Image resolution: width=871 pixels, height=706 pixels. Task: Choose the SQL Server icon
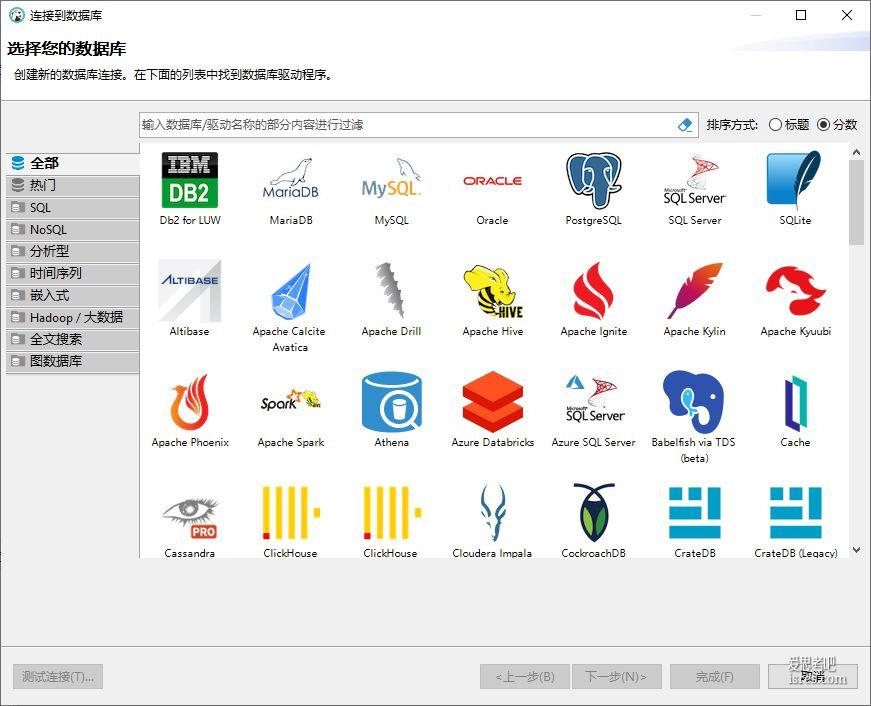coord(694,180)
